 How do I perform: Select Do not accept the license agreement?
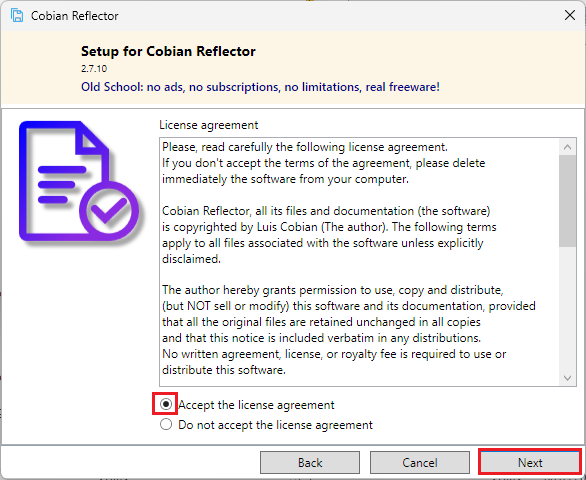point(166,424)
